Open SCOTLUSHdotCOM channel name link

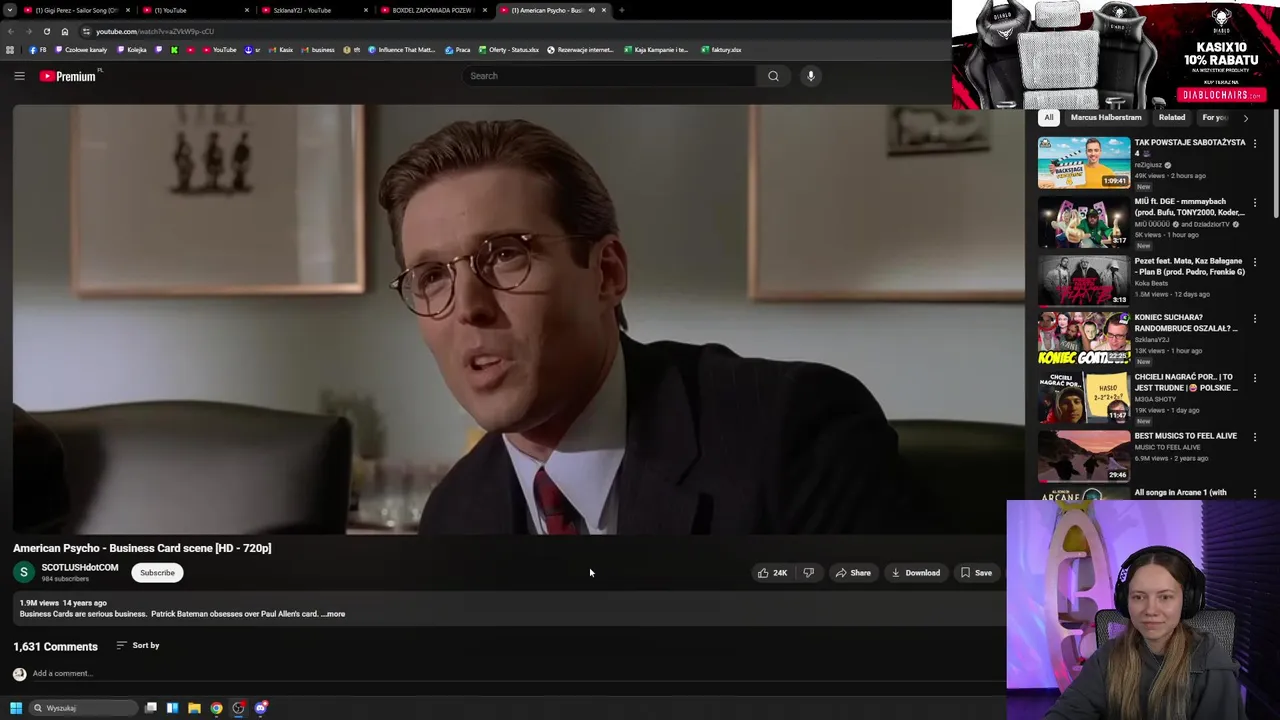[x=80, y=567]
